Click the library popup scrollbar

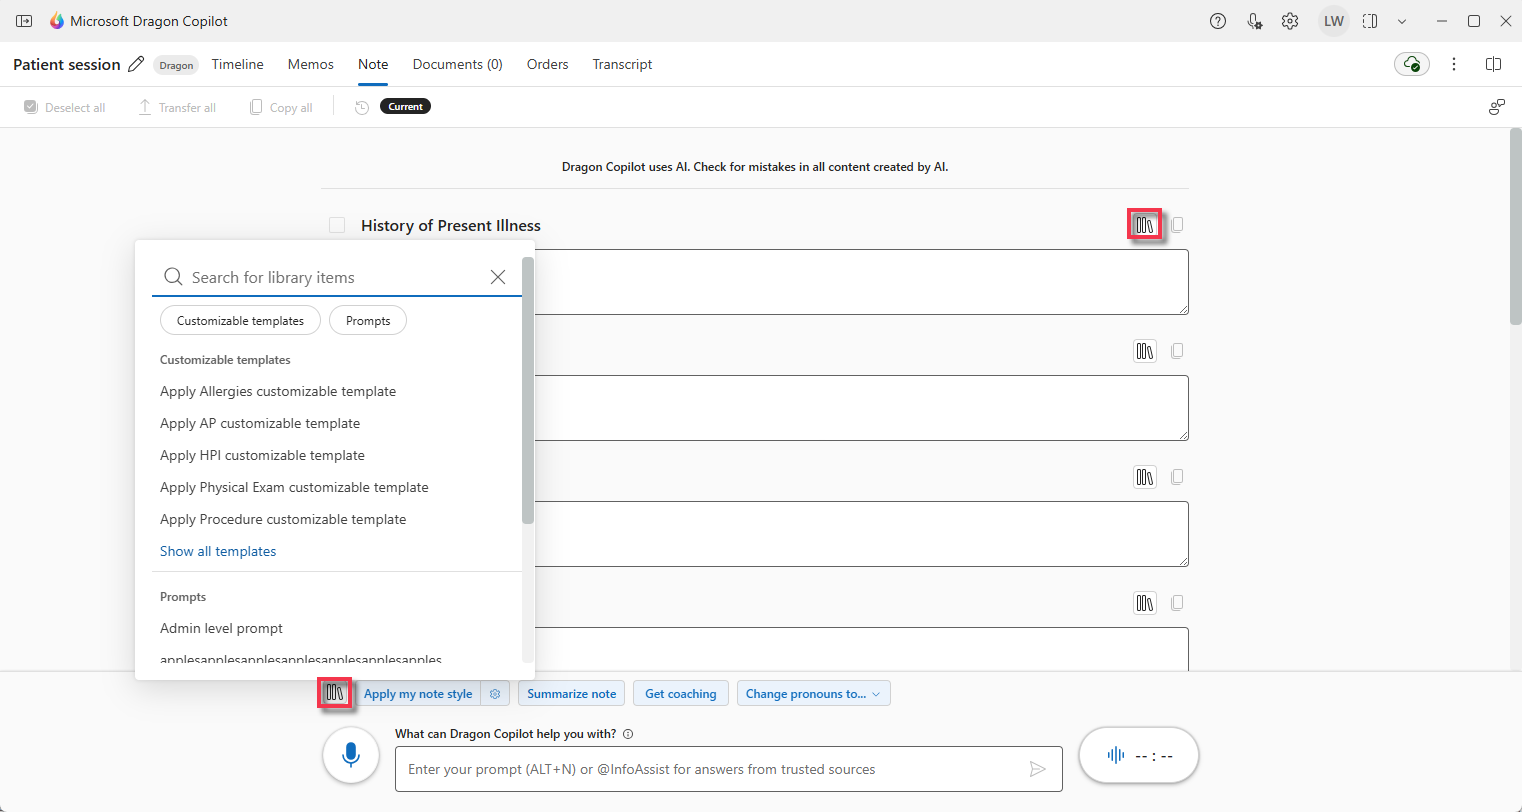[528, 390]
